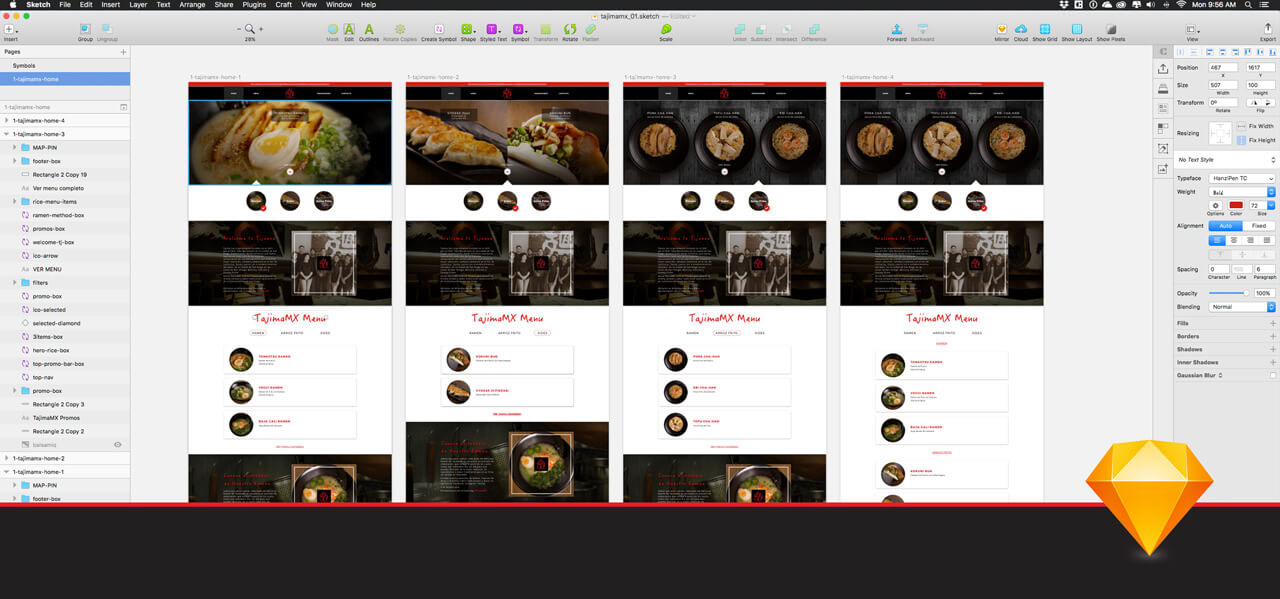Toggle Show Layout in the toolbar
The width and height of the screenshot is (1280, 599).
[x=1077, y=30]
